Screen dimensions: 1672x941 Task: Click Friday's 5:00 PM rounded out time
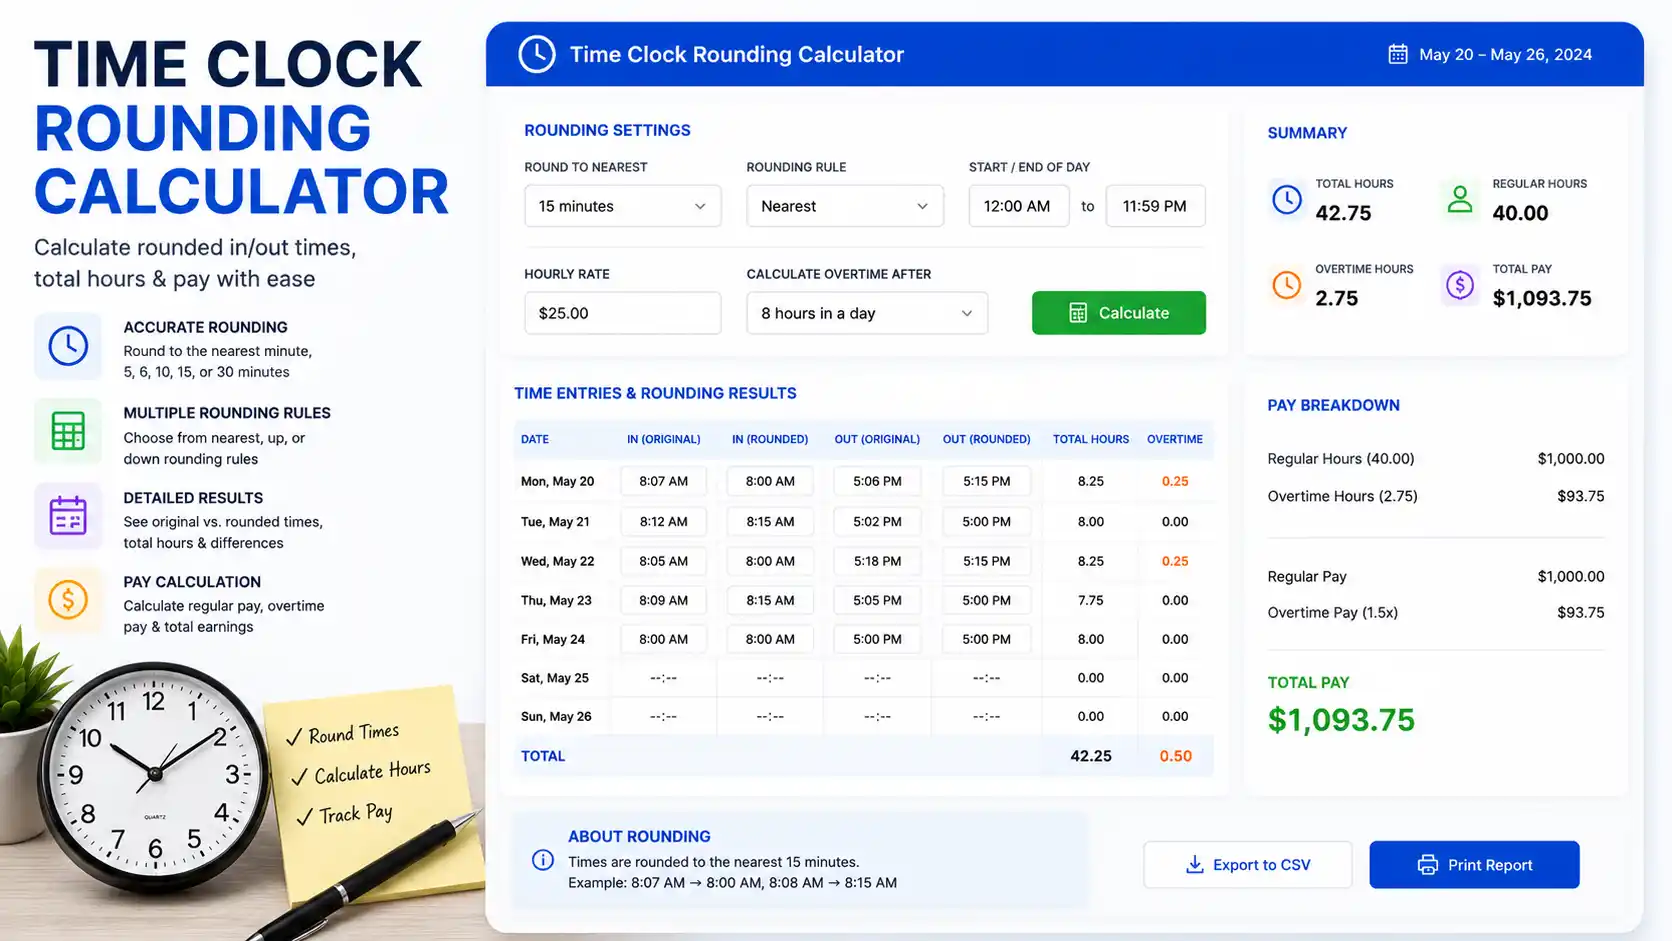click(x=986, y=639)
